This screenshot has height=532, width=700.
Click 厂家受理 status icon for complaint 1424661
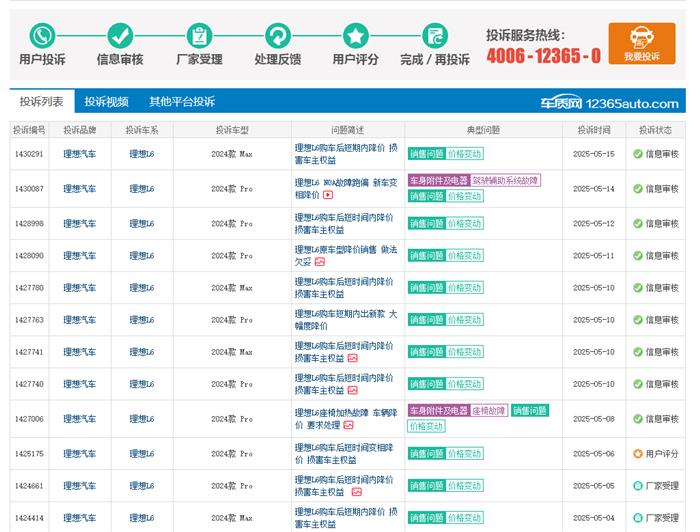tap(638, 486)
